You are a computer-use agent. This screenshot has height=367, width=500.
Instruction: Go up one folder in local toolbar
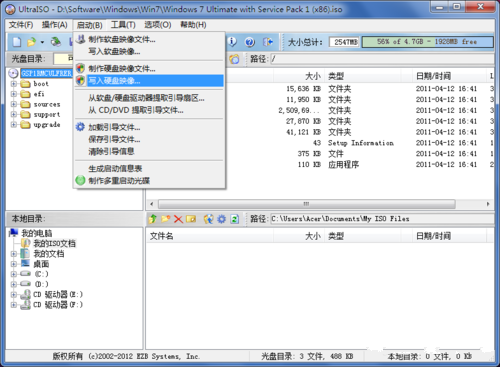153,219
